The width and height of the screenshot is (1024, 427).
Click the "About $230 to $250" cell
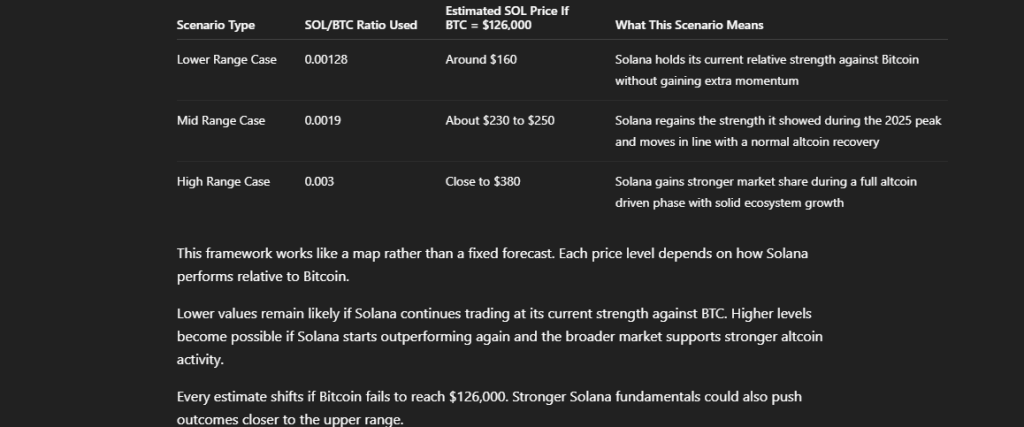coord(500,121)
